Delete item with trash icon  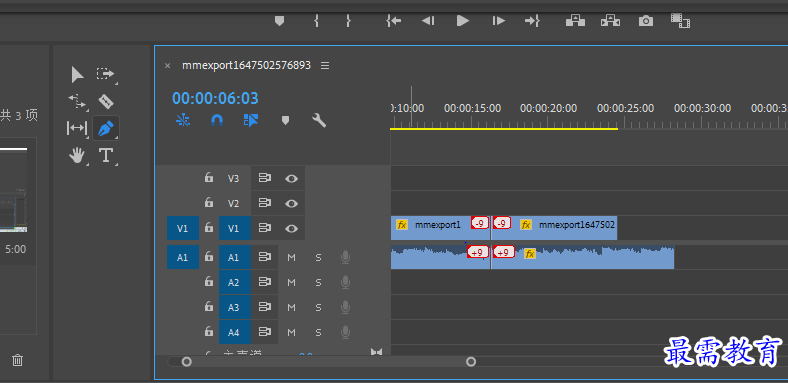(18, 360)
